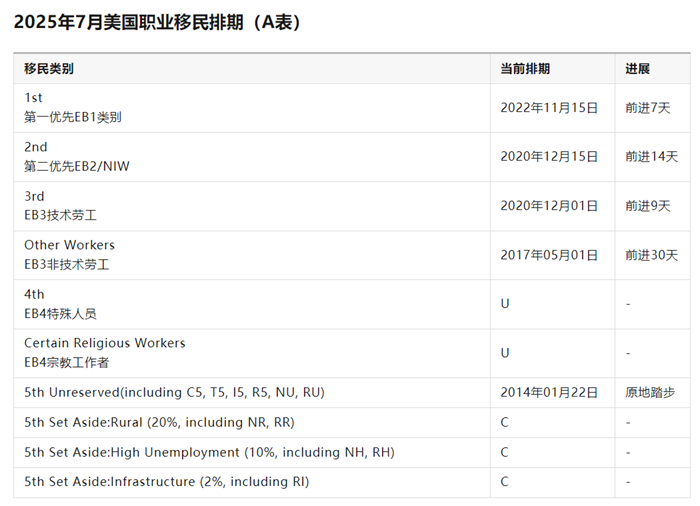This screenshot has height=506, width=700.
Task: Click the 进展 column header
Action: [637, 69]
